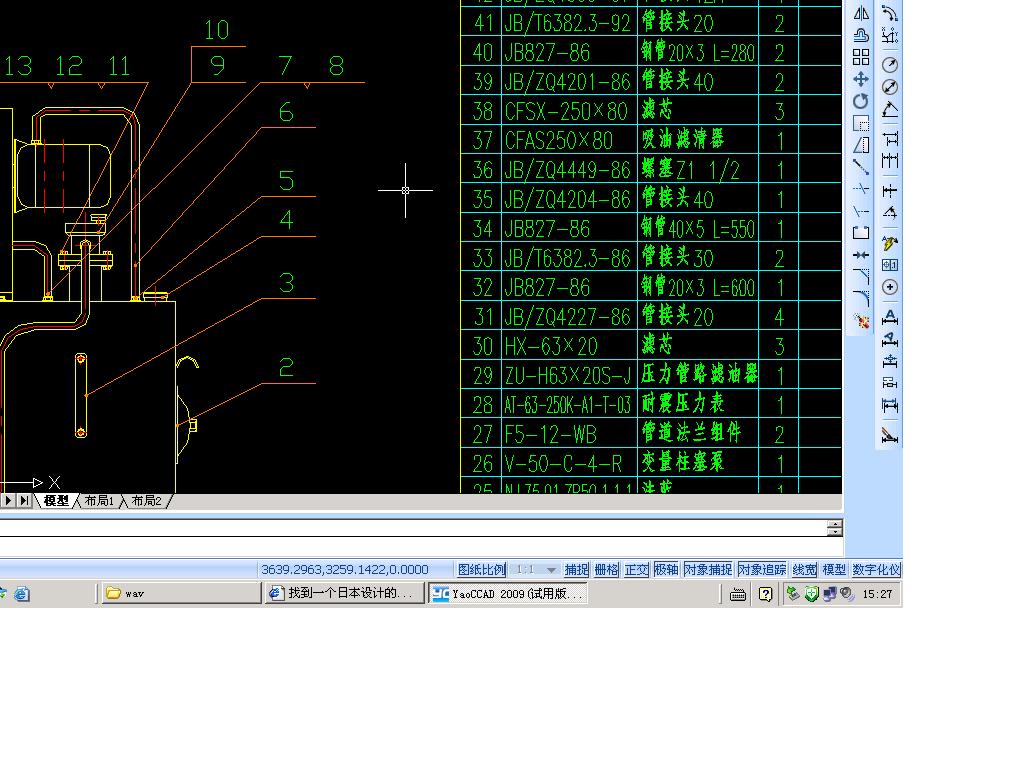The height and width of the screenshot is (768, 1024).
Task: Select part number 26 V-50-C-4-R cell
Action: (x=569, y=464)
